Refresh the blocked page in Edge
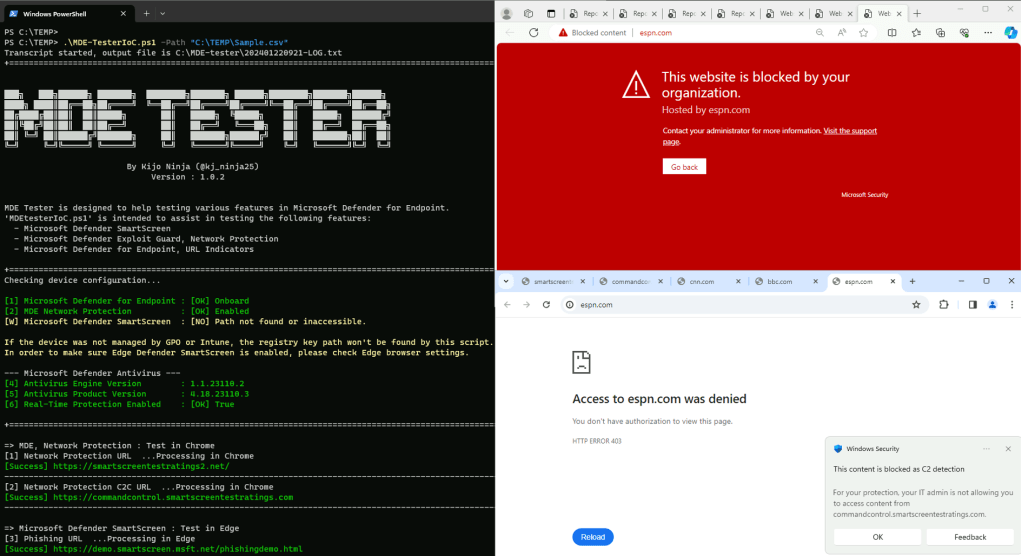Viewport: 1022px width, 556px height. tap(534, 32)
